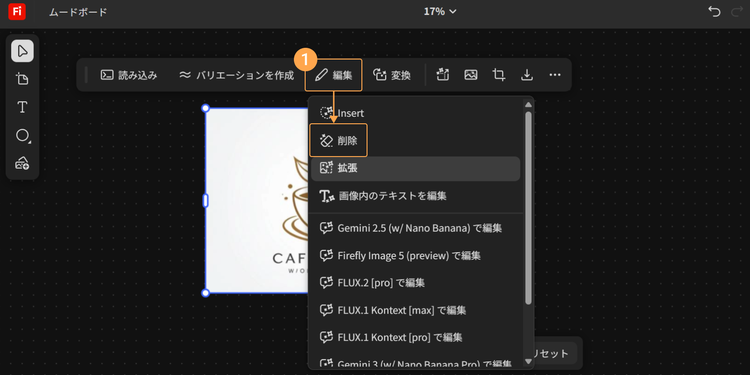Viewport: 750px width, 375px height.
Task: Click the top-left image resize handle
Action: pos(206,109)
